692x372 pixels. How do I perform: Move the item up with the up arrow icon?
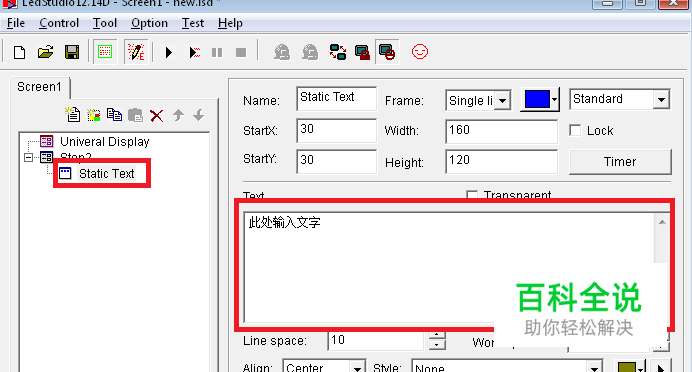pos(178,116)
